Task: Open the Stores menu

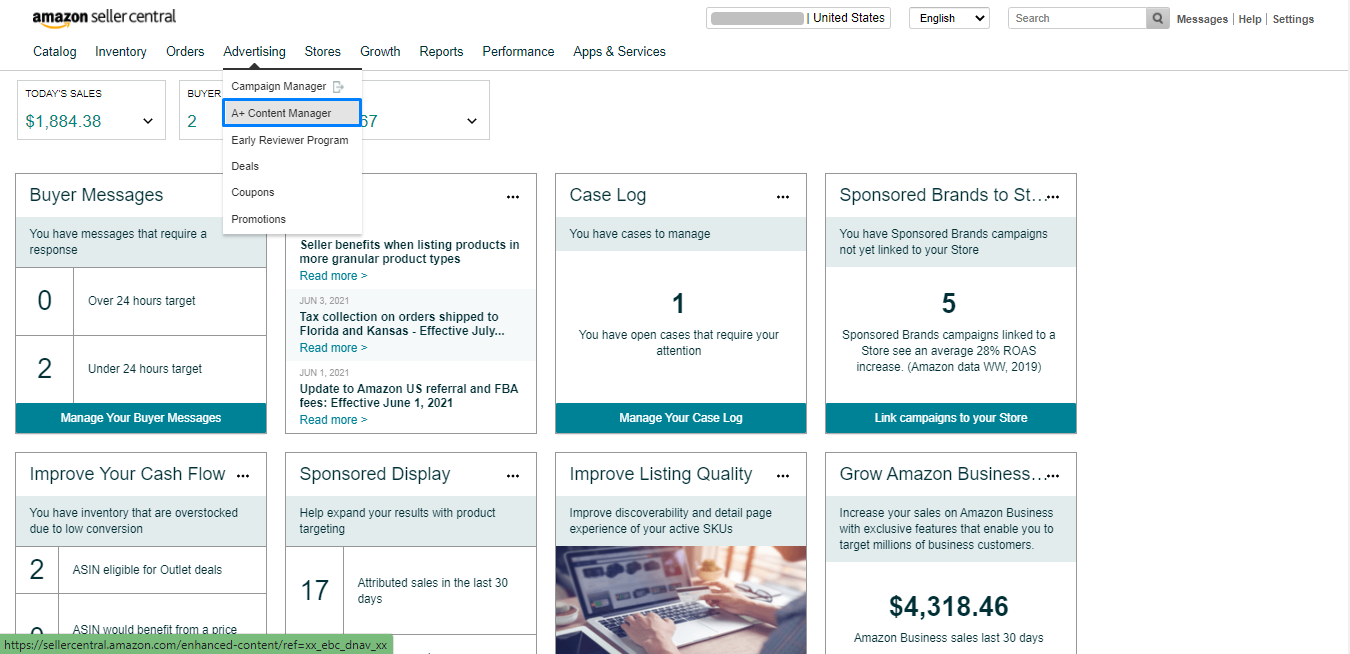Action: coord(323,51)
